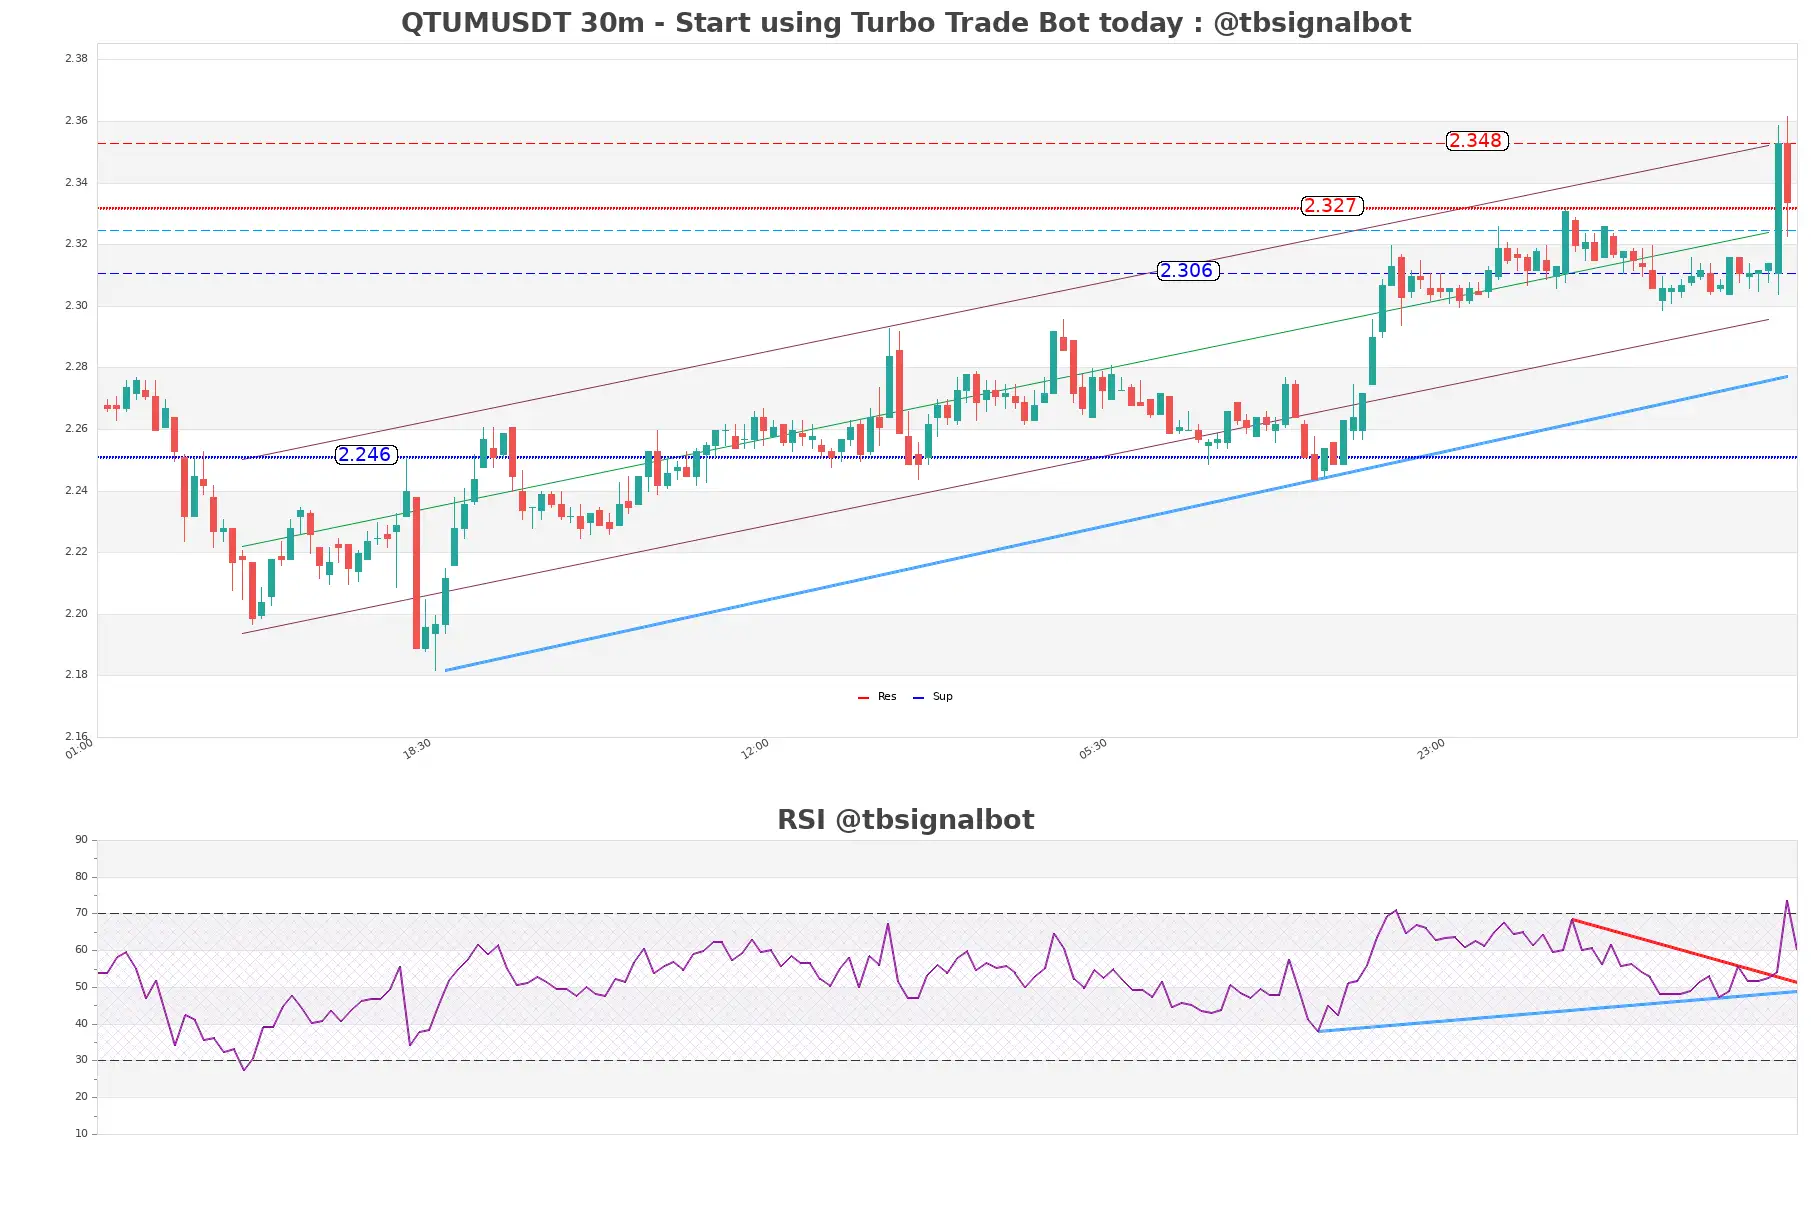Click the thick blue price support trendline
The width and height of the screenshot is (1811, 1208).
[1116, 523]
